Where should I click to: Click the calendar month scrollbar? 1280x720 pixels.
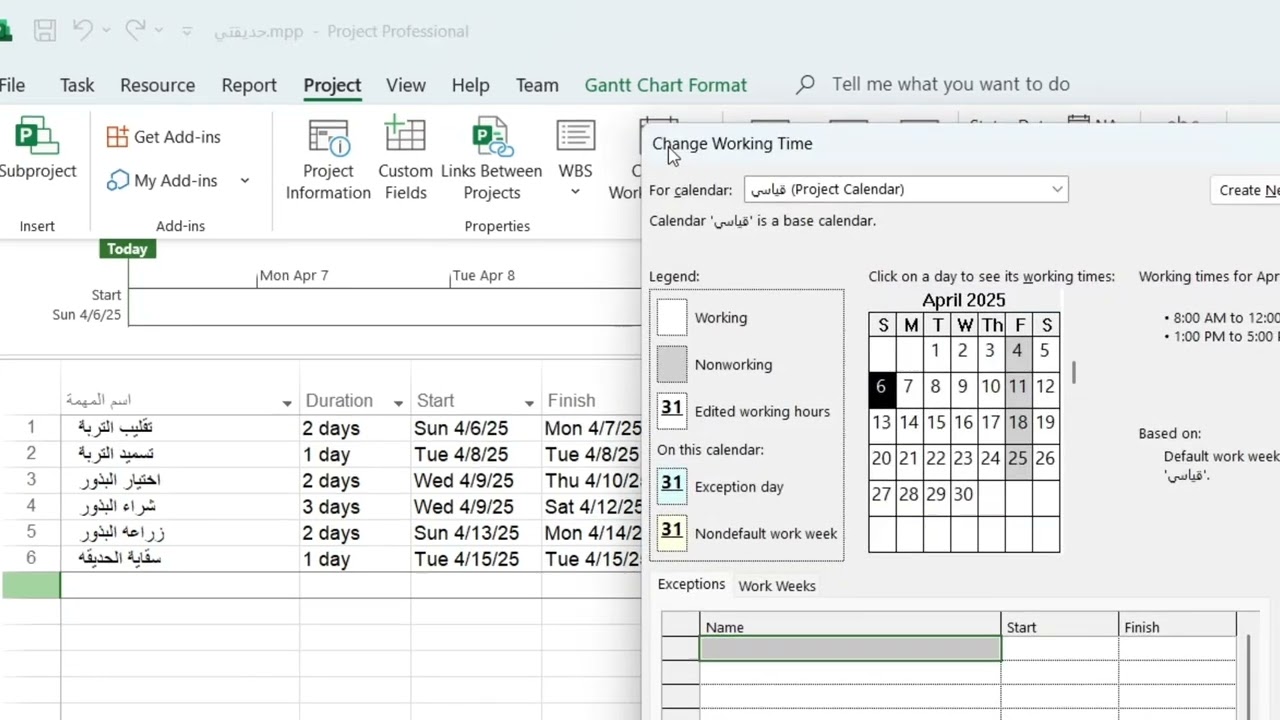point(1075,373)
